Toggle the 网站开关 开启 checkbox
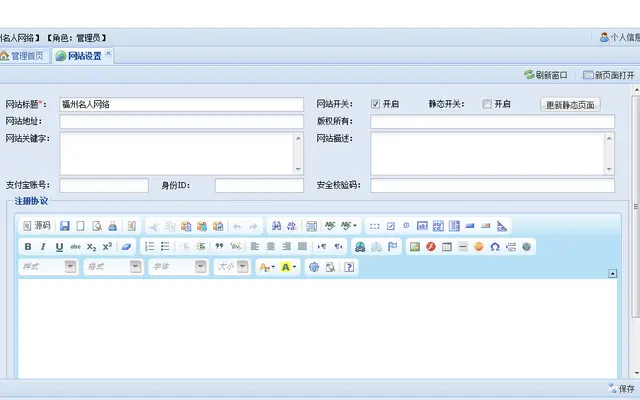The image size is (640, 400). 376,104
